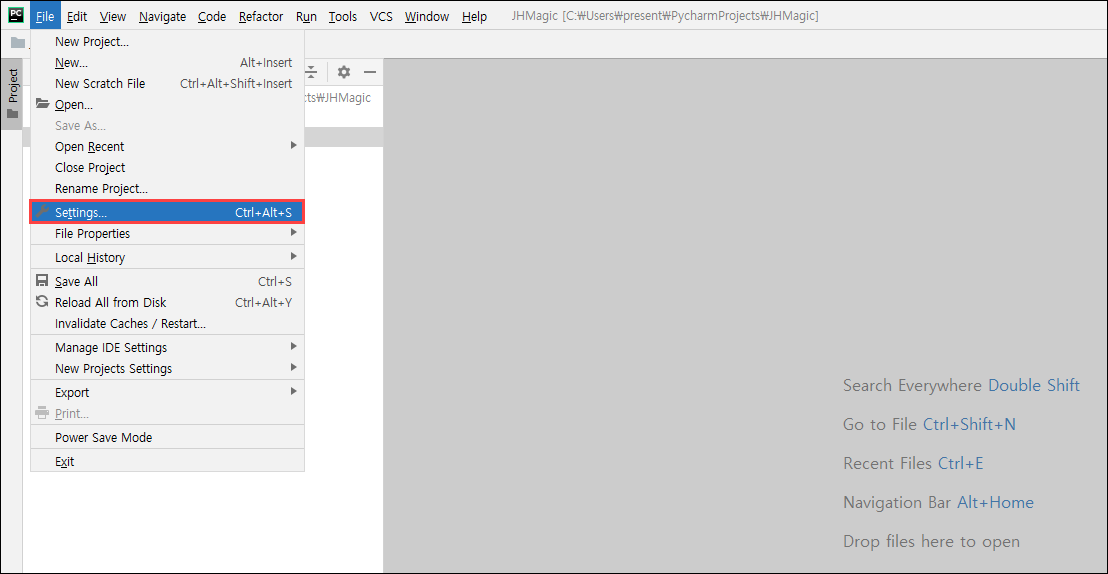Expand the New Projects Settings submenu
1108x574 pixels.
pos(167,368)
